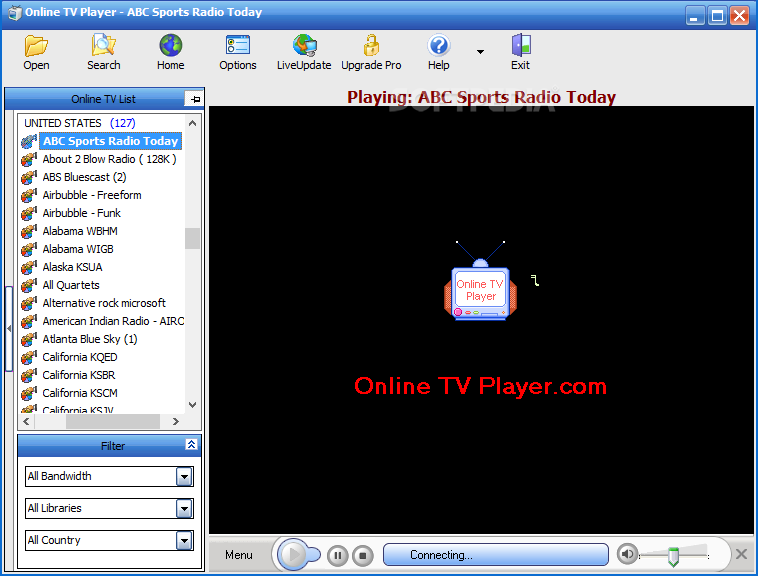Run LiveUpdate from the toolbar
The height and width of the screenshot is (576, 758).
click(304, 52)
